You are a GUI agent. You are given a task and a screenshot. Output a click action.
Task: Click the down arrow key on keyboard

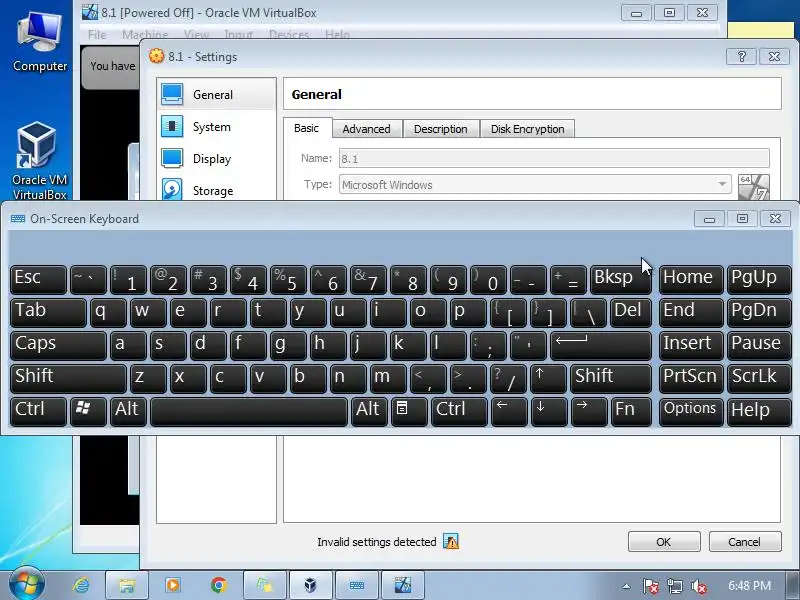tap(548, 411)
